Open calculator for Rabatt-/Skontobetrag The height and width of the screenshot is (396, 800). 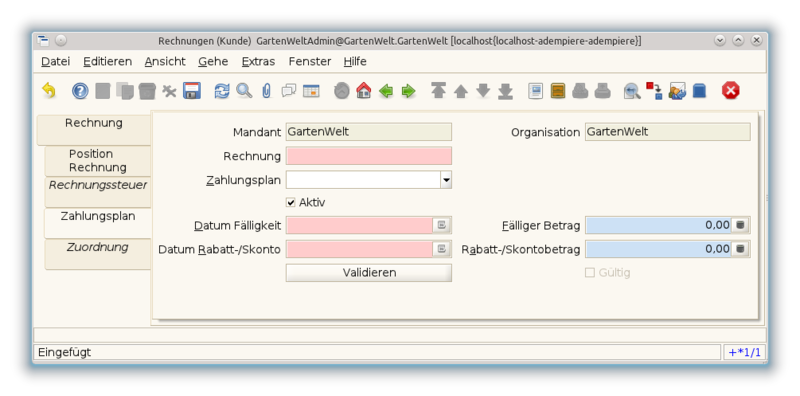740,249
